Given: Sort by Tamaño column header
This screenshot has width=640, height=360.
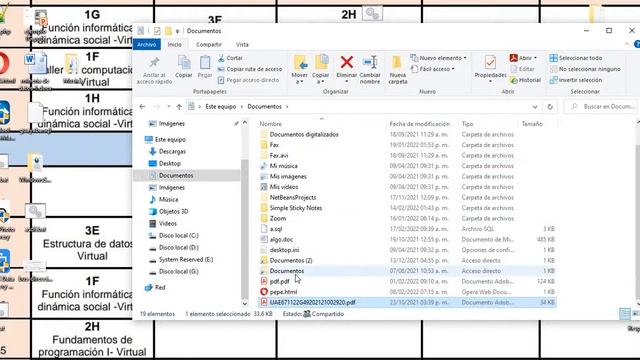Looking at the screenshot, I should point(532,124).
